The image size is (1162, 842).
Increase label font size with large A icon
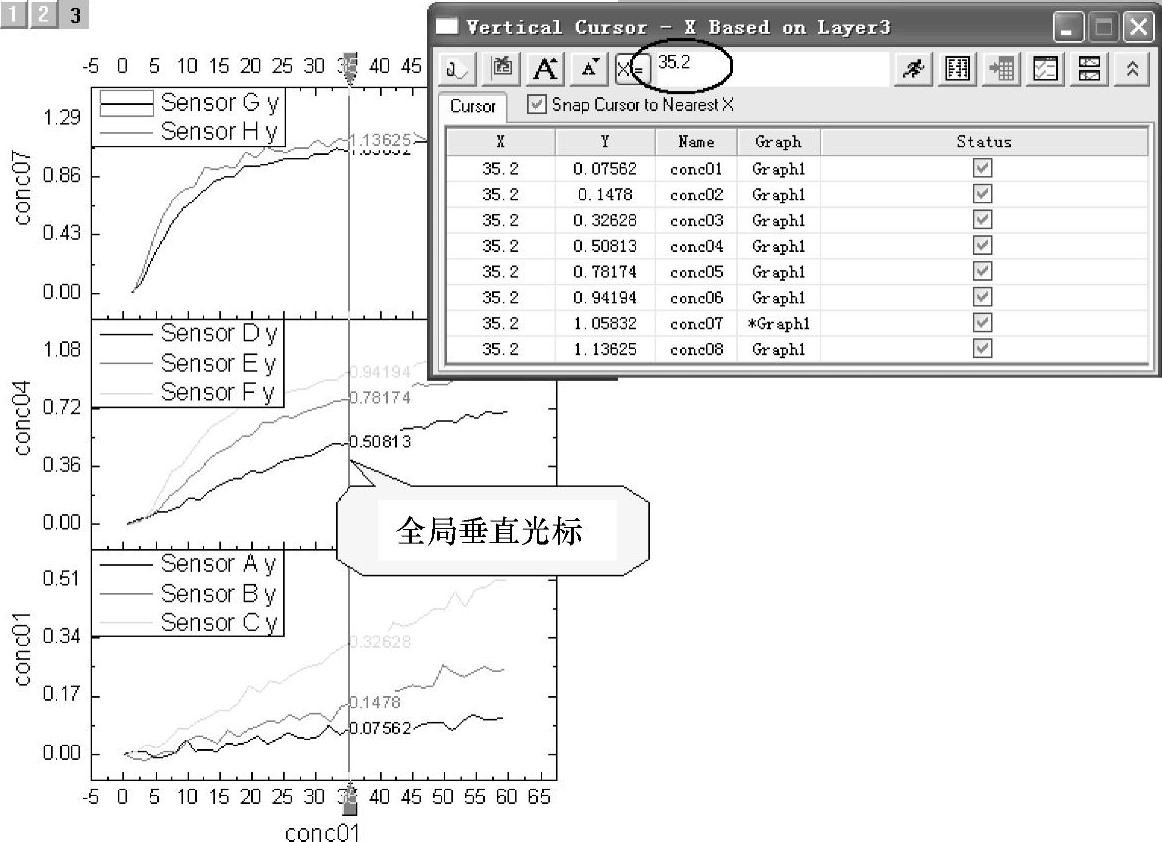[x=545, y=70]
